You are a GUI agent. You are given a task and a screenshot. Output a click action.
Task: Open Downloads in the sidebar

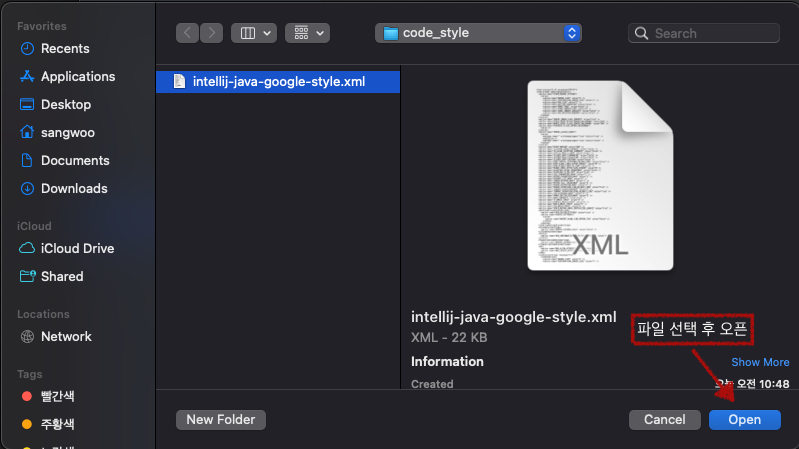point(74,189)
